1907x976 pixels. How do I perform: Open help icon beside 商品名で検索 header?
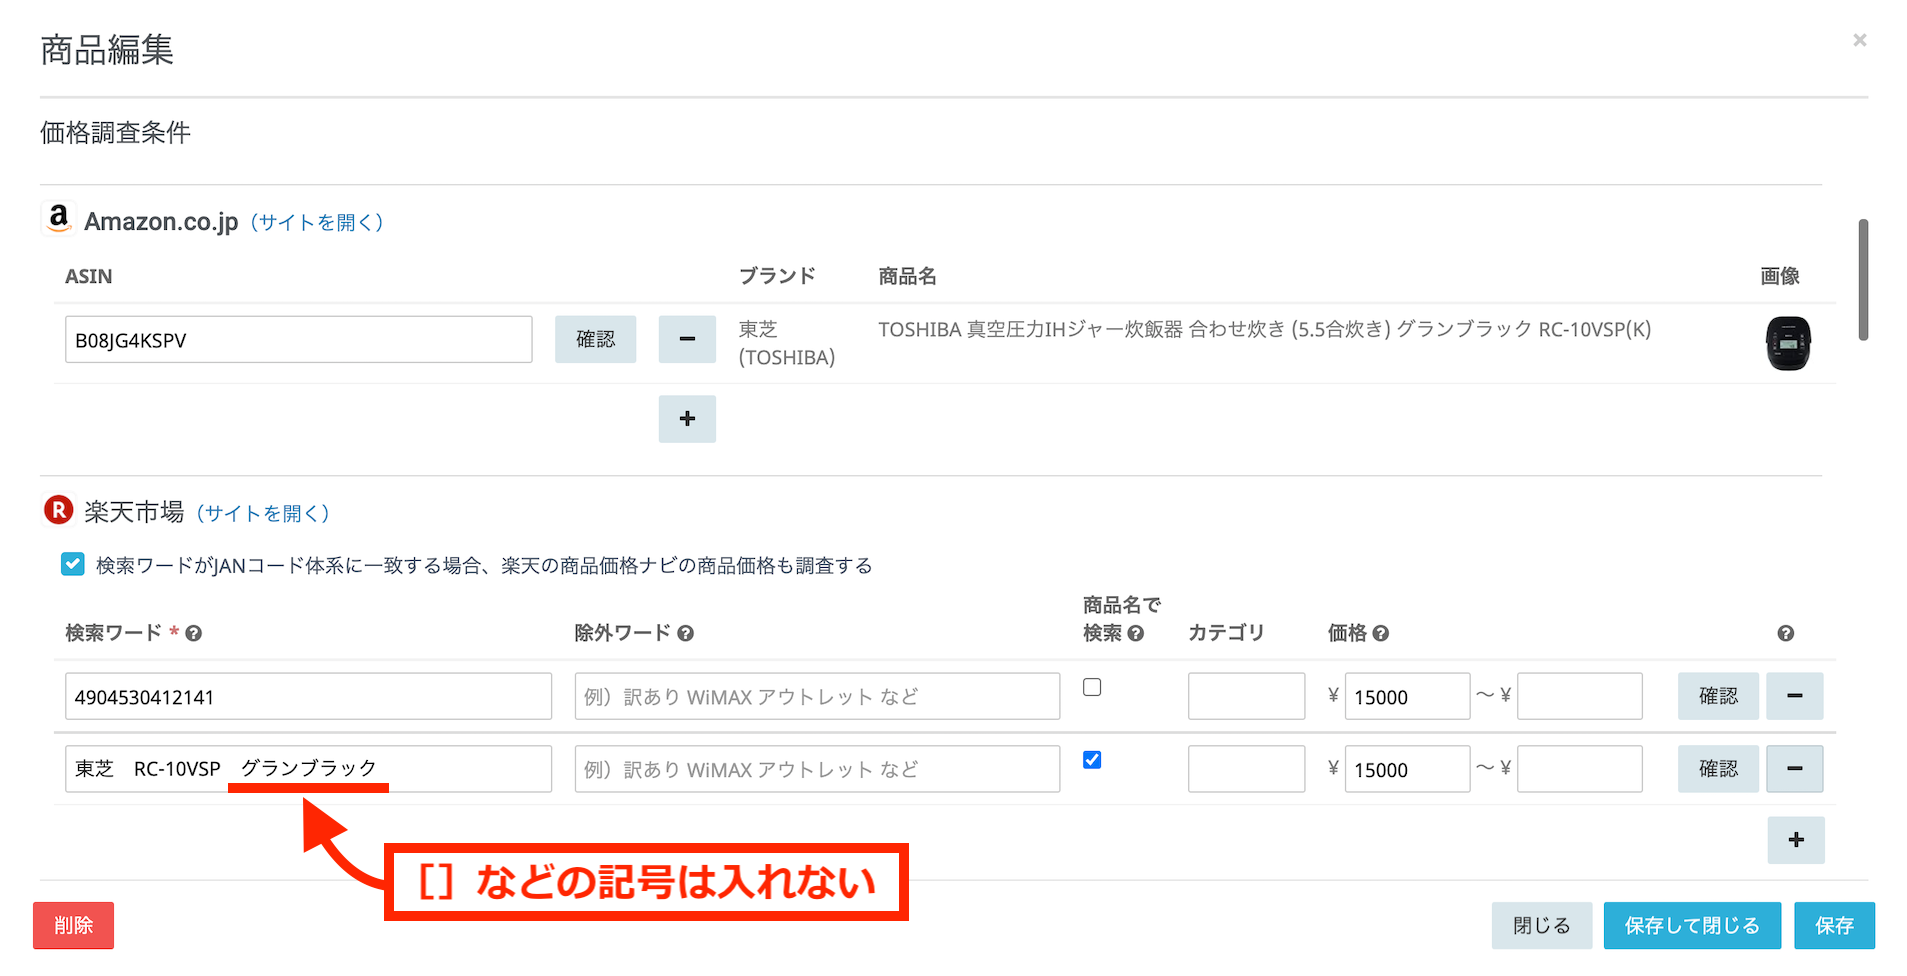pos(1136,633)
